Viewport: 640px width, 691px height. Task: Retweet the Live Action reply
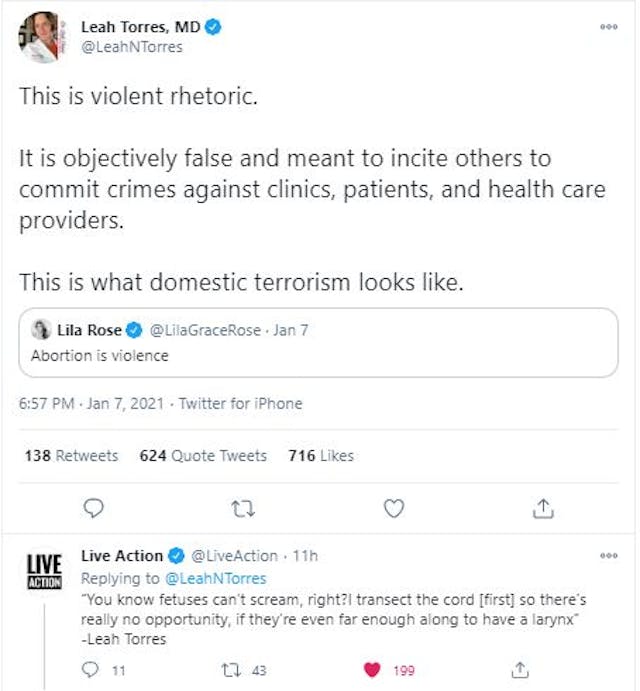pyautogui.click(x=230, y=669)
